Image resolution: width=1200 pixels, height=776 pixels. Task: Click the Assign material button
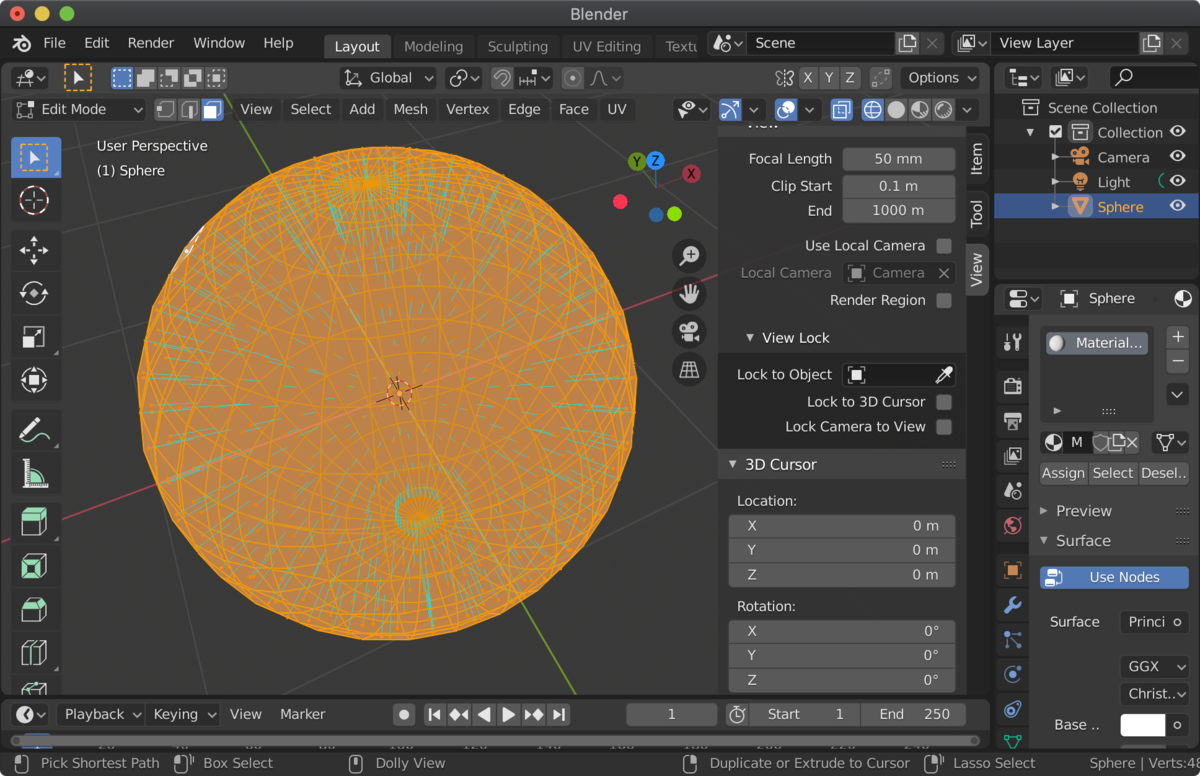(x=1063, y=473)
